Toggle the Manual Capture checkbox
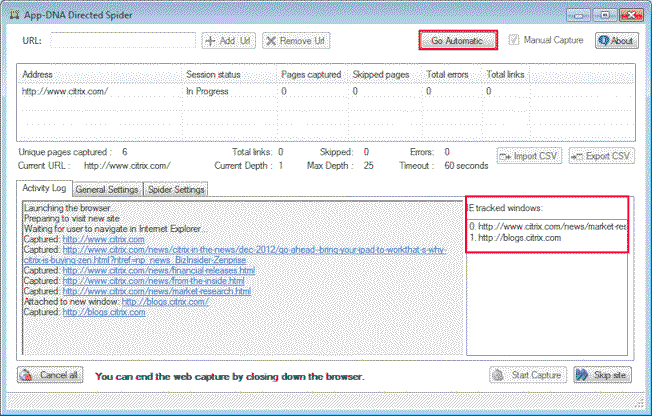Image resolution: width=652 pixels, height=416 pixels. pyautogui.click(x=514, y=40)
